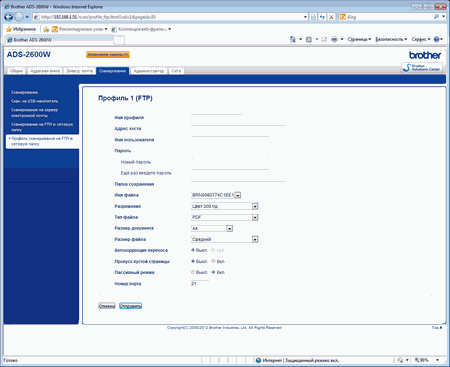Click the orange password setup button
The image size is (450, 367).
[x=108, y=55]
